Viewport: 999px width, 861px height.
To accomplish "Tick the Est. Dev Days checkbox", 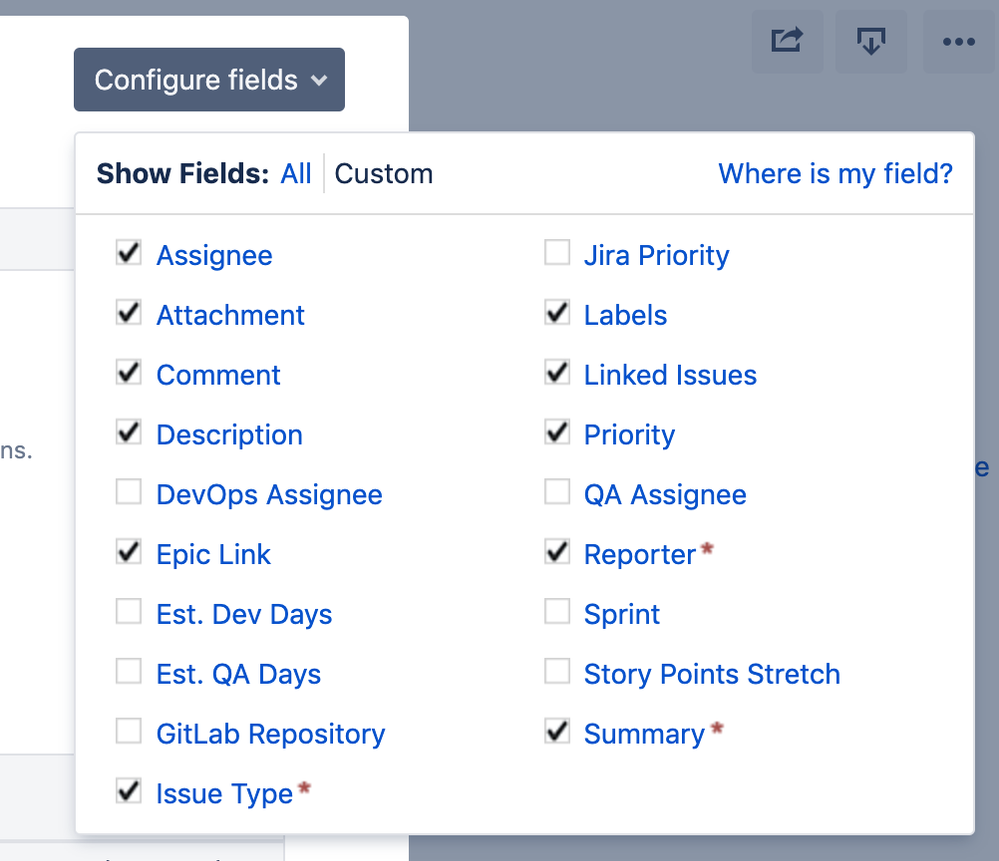I will (129, 611).
